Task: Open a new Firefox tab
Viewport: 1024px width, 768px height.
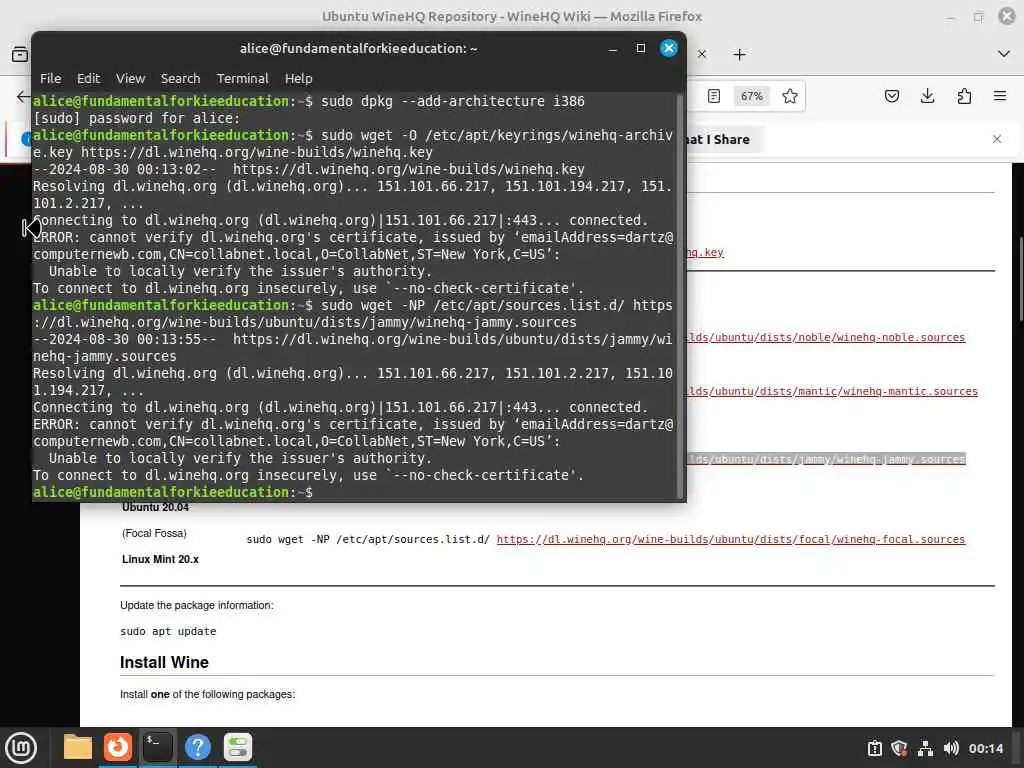Action: point(739,54)
